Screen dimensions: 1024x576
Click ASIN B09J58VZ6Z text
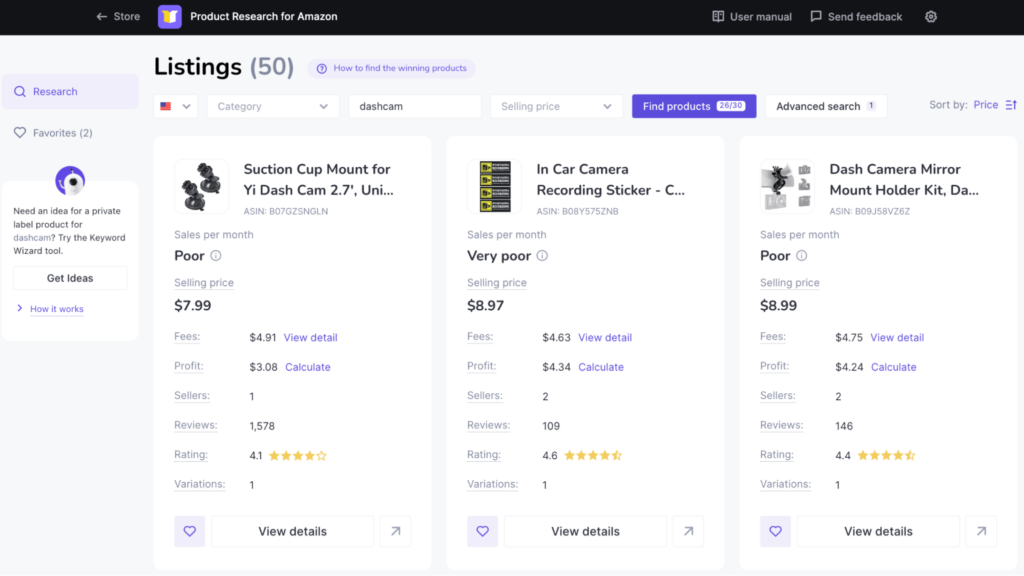click(x=870, y=212)
